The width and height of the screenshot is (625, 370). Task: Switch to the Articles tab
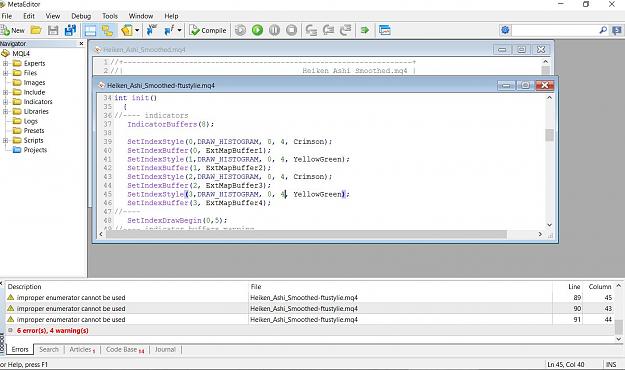coord(82,350)
